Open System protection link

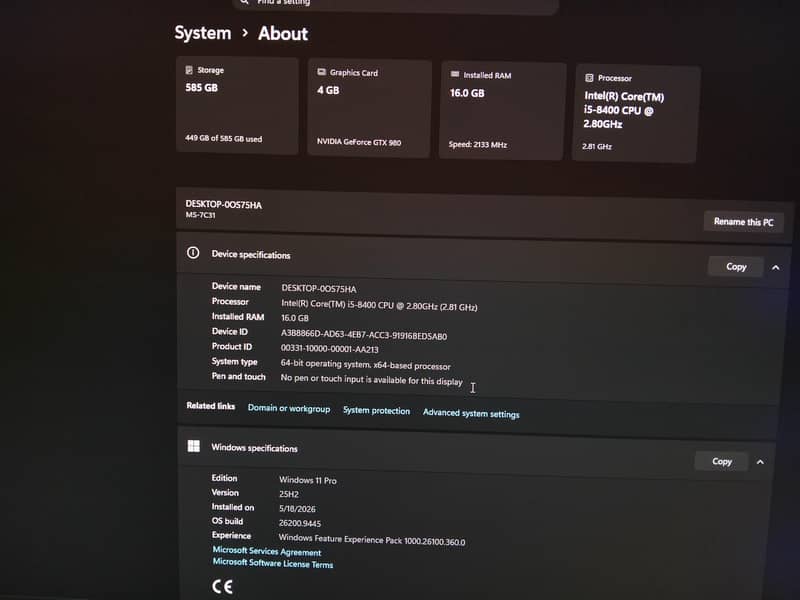(x=376, y=411)
